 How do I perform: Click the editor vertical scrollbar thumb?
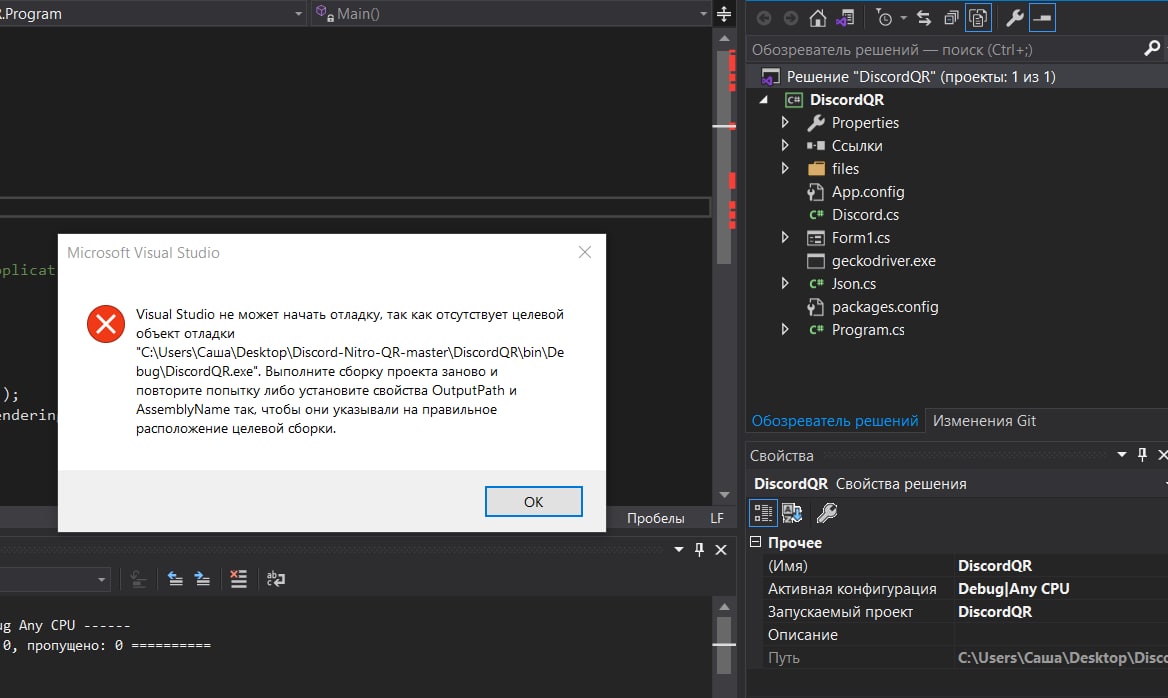point(723,157)
